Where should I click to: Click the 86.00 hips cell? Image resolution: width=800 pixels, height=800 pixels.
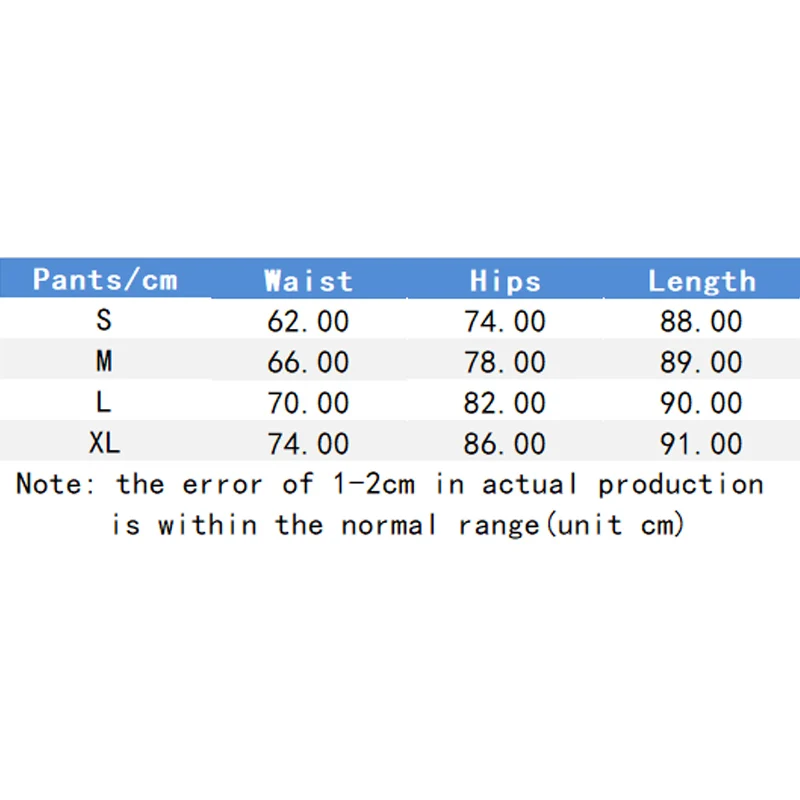click(505, 443)
